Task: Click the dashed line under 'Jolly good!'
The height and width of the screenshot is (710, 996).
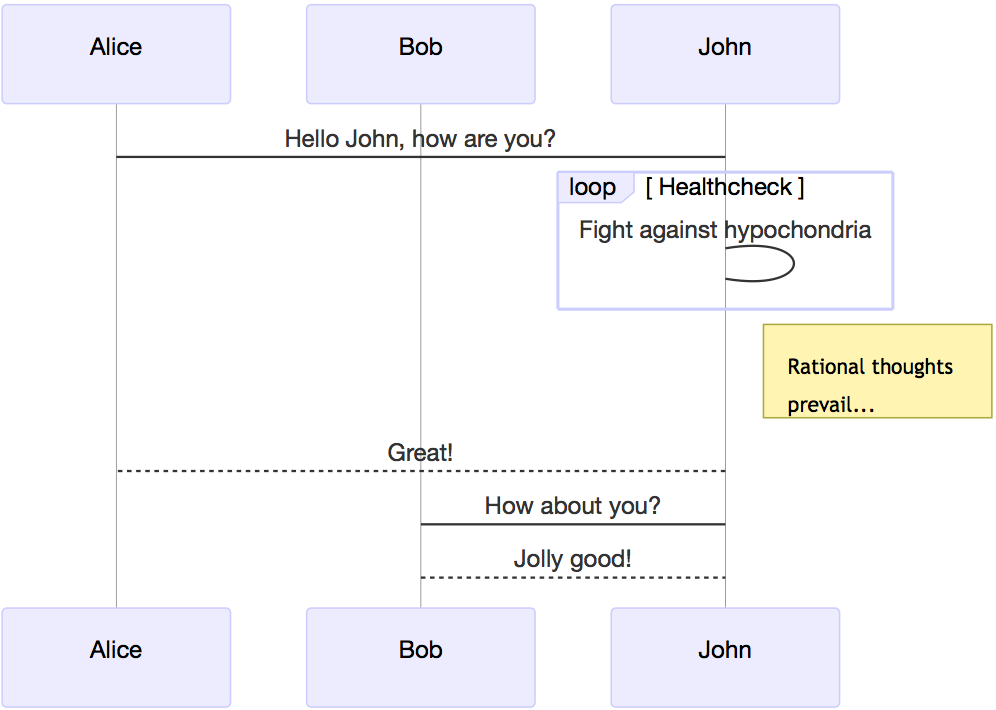Action: (x=573, y=578)
